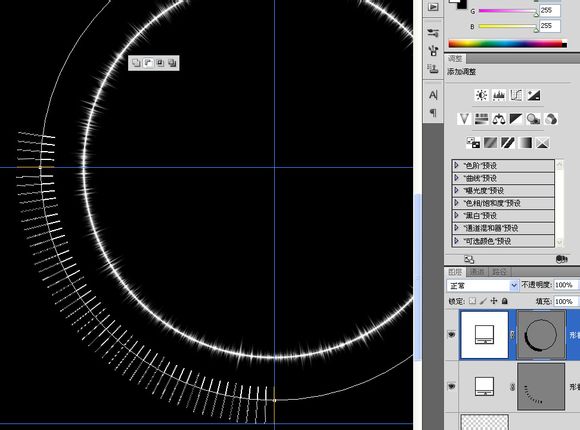Toggle lock transparent pixels checkbox

point(472,301)
